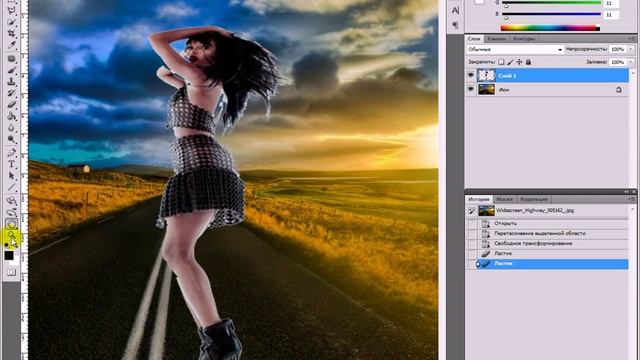The image size is (640, 360).
Task: Select the Слой 1 layer row
Action: tap(547, 76)
